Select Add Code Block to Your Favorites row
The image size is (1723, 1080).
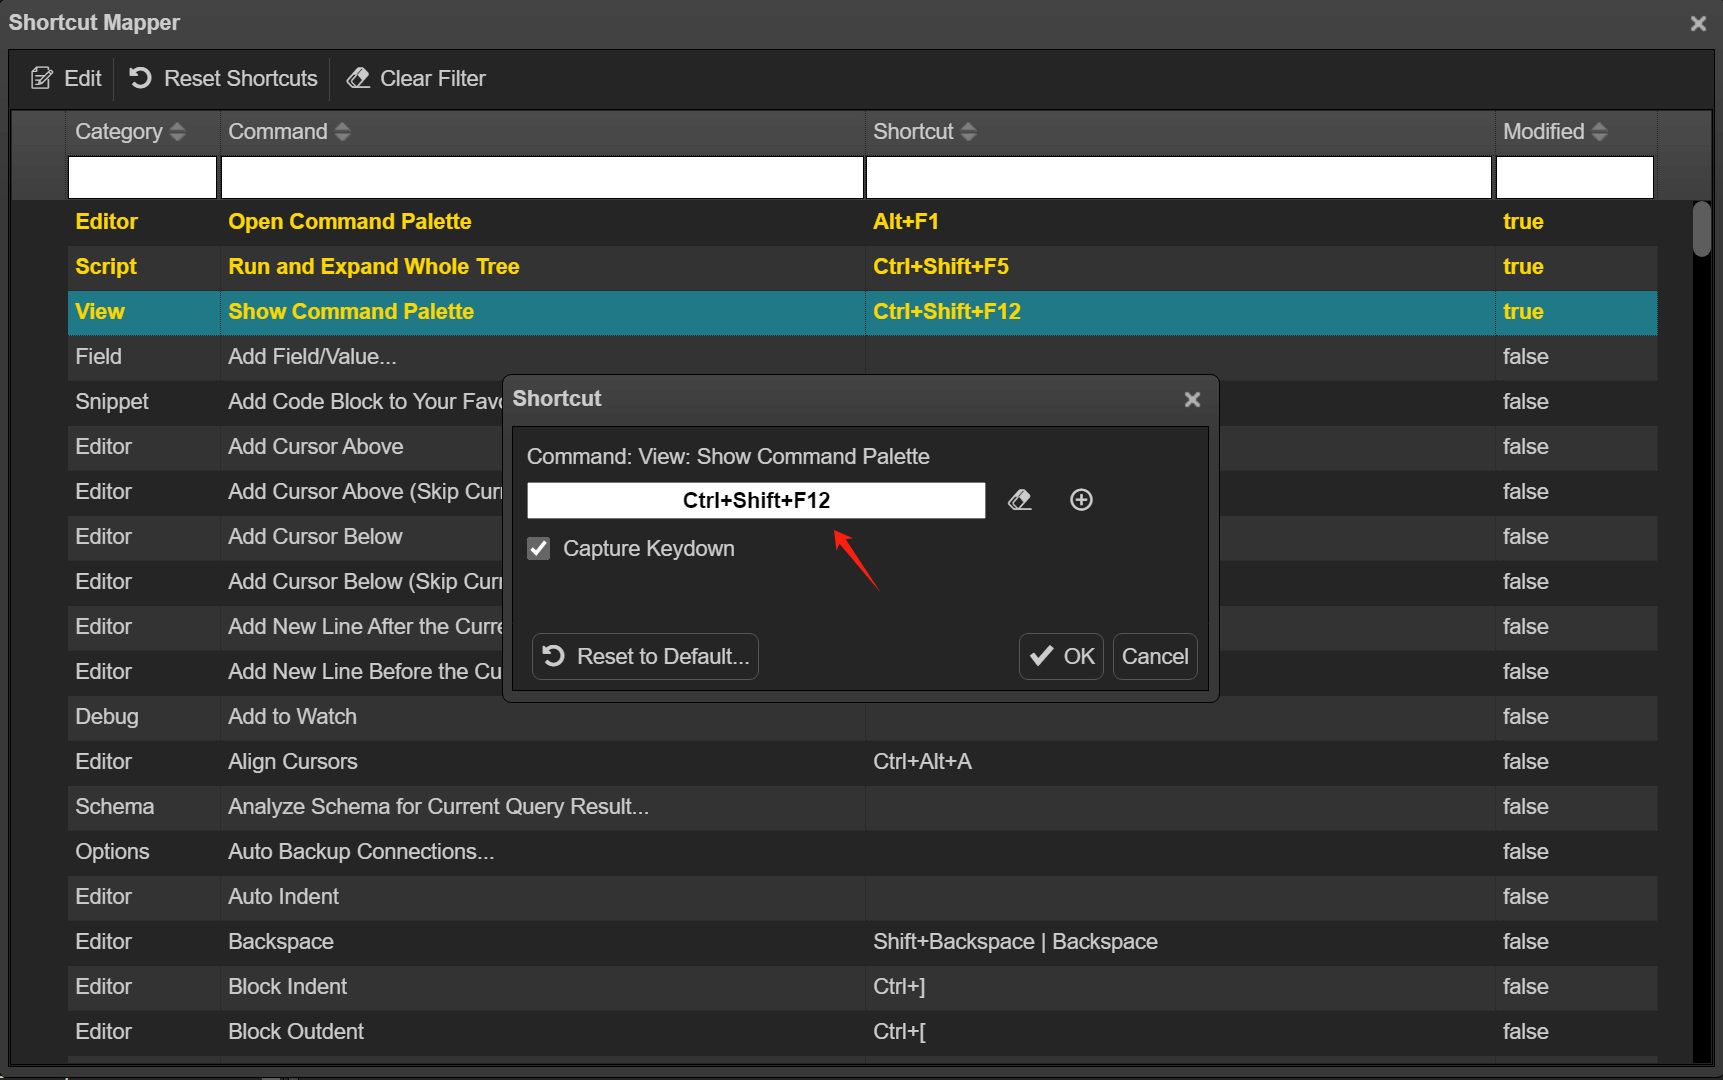point(365,402)
